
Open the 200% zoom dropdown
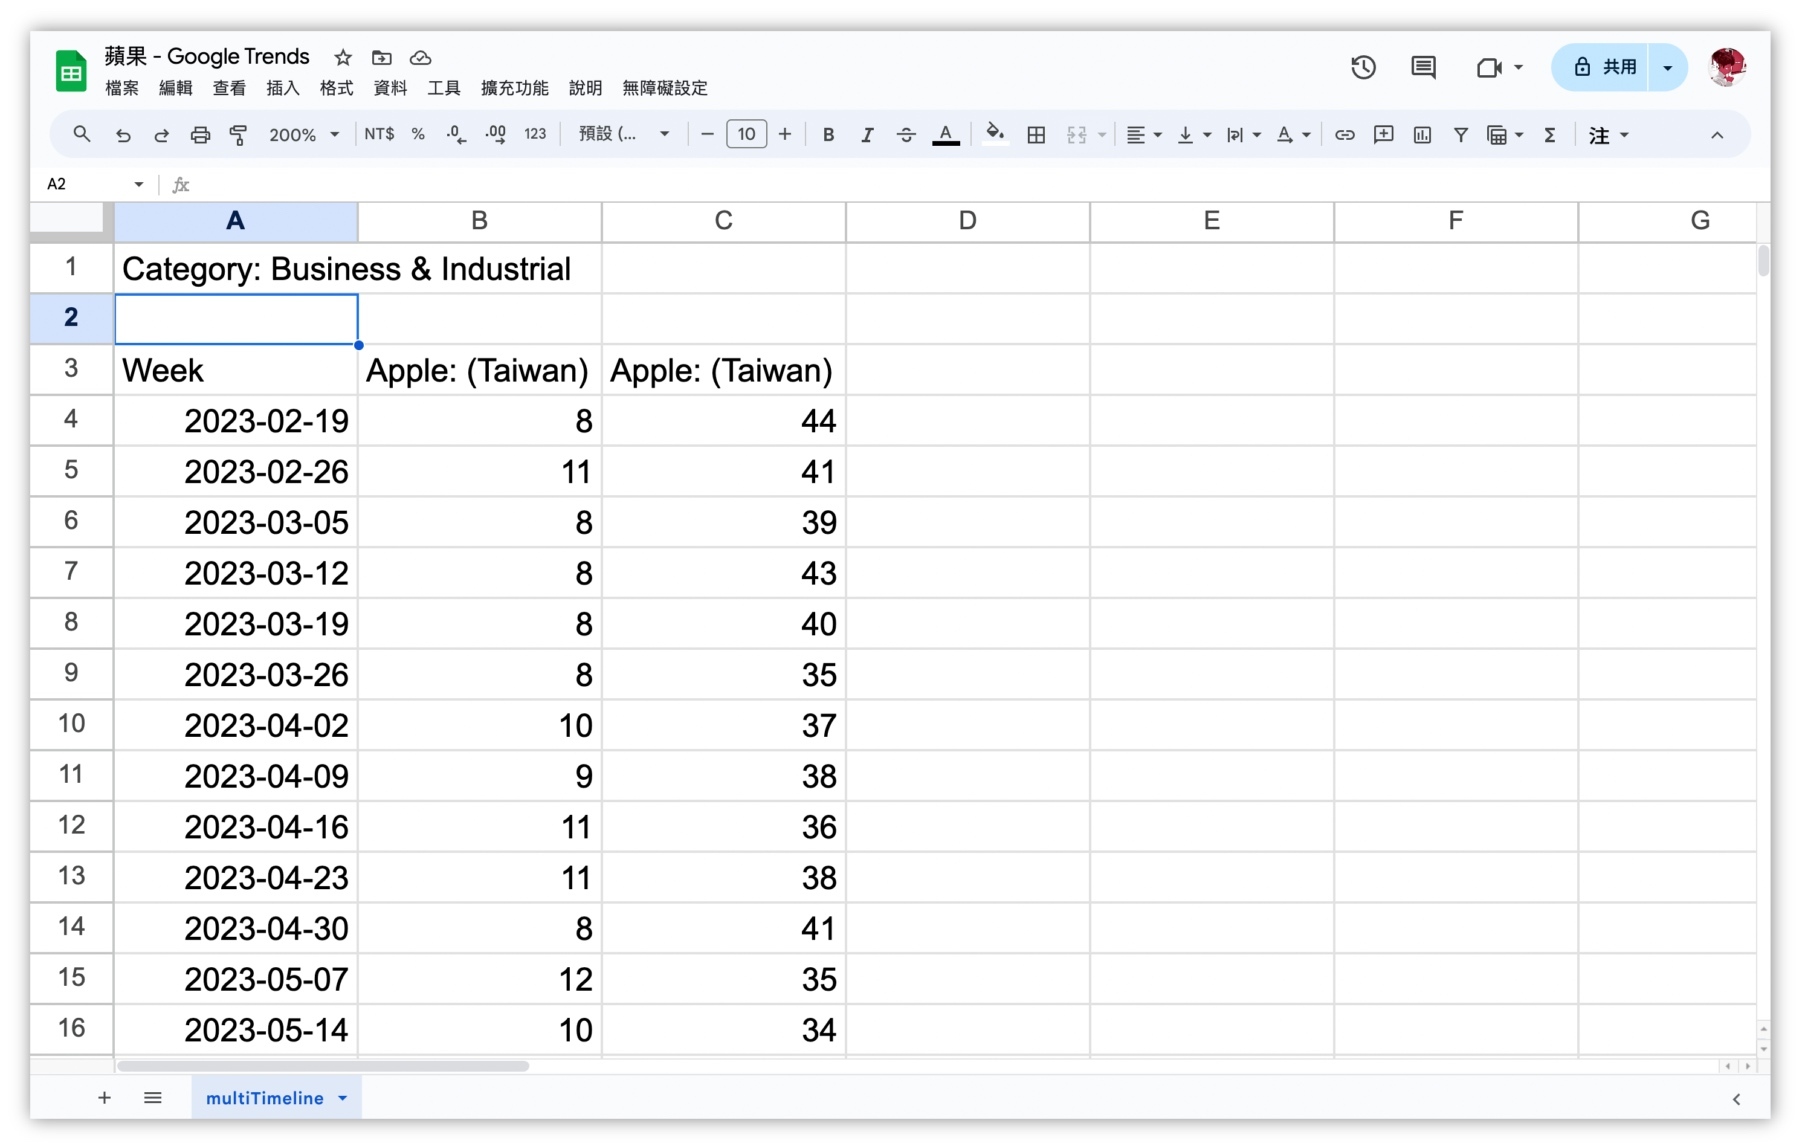tap(304, 135)
